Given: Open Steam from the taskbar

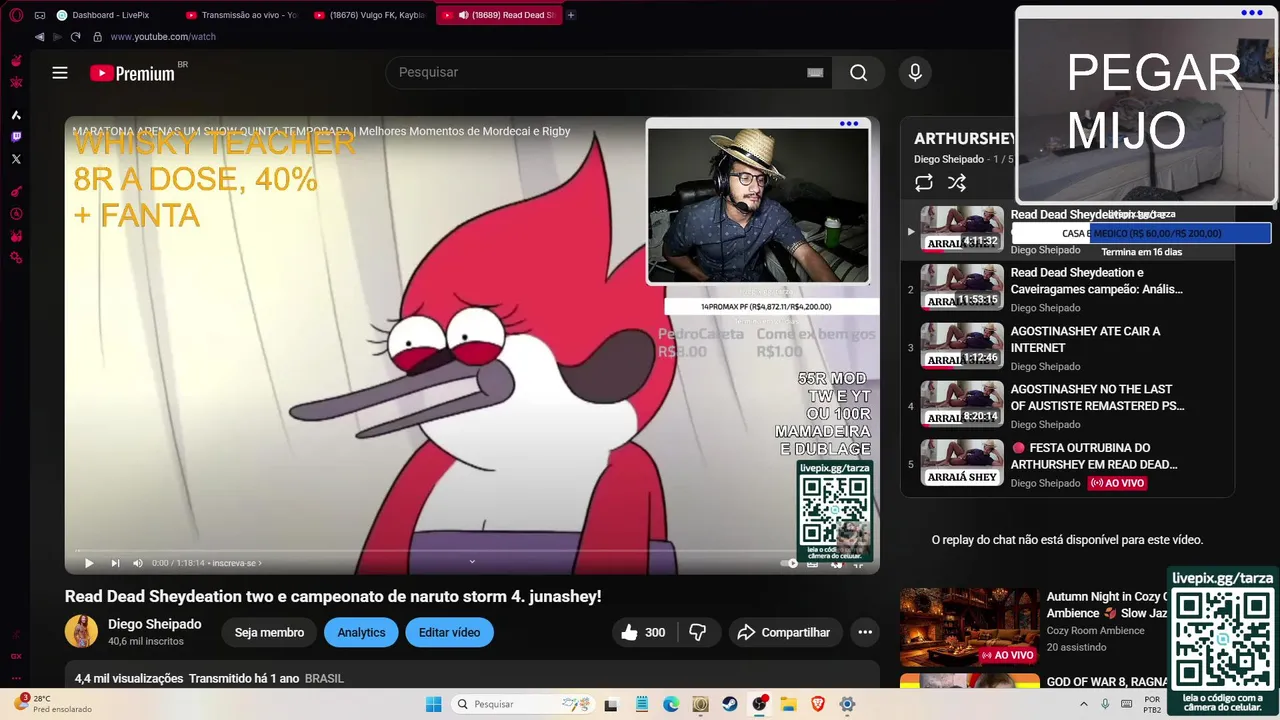Looking at the screenshot, I should pyautogui.click(x=730, y=704).
